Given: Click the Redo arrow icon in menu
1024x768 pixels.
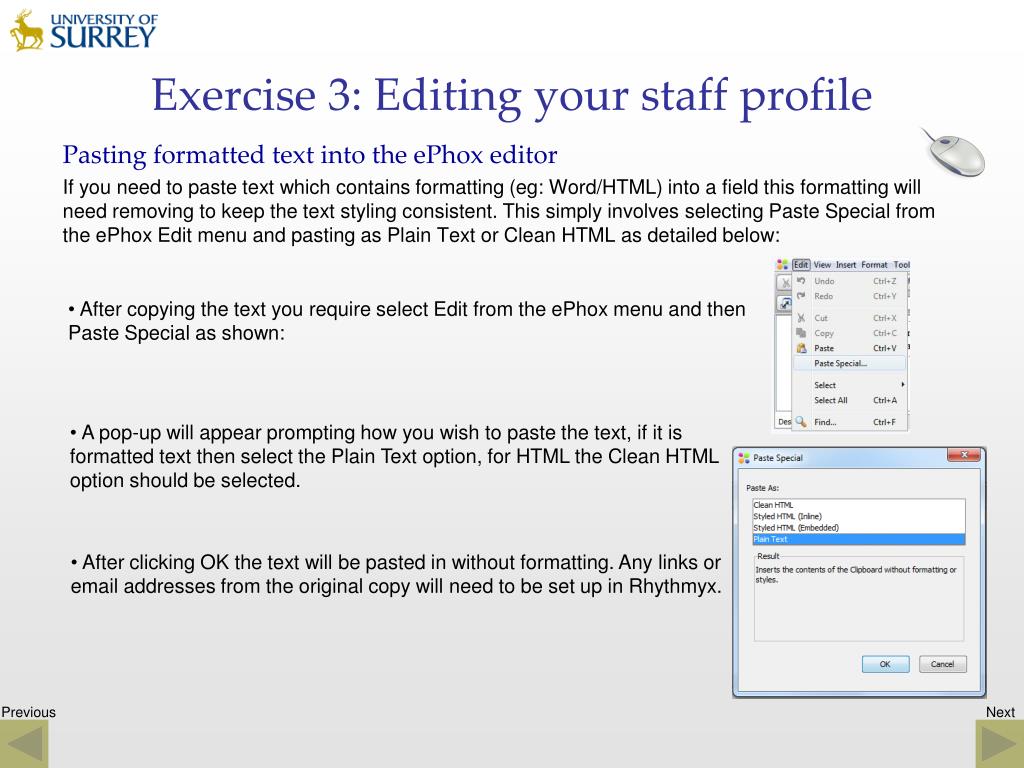Looking at the screenshot, I should point(801,296).
